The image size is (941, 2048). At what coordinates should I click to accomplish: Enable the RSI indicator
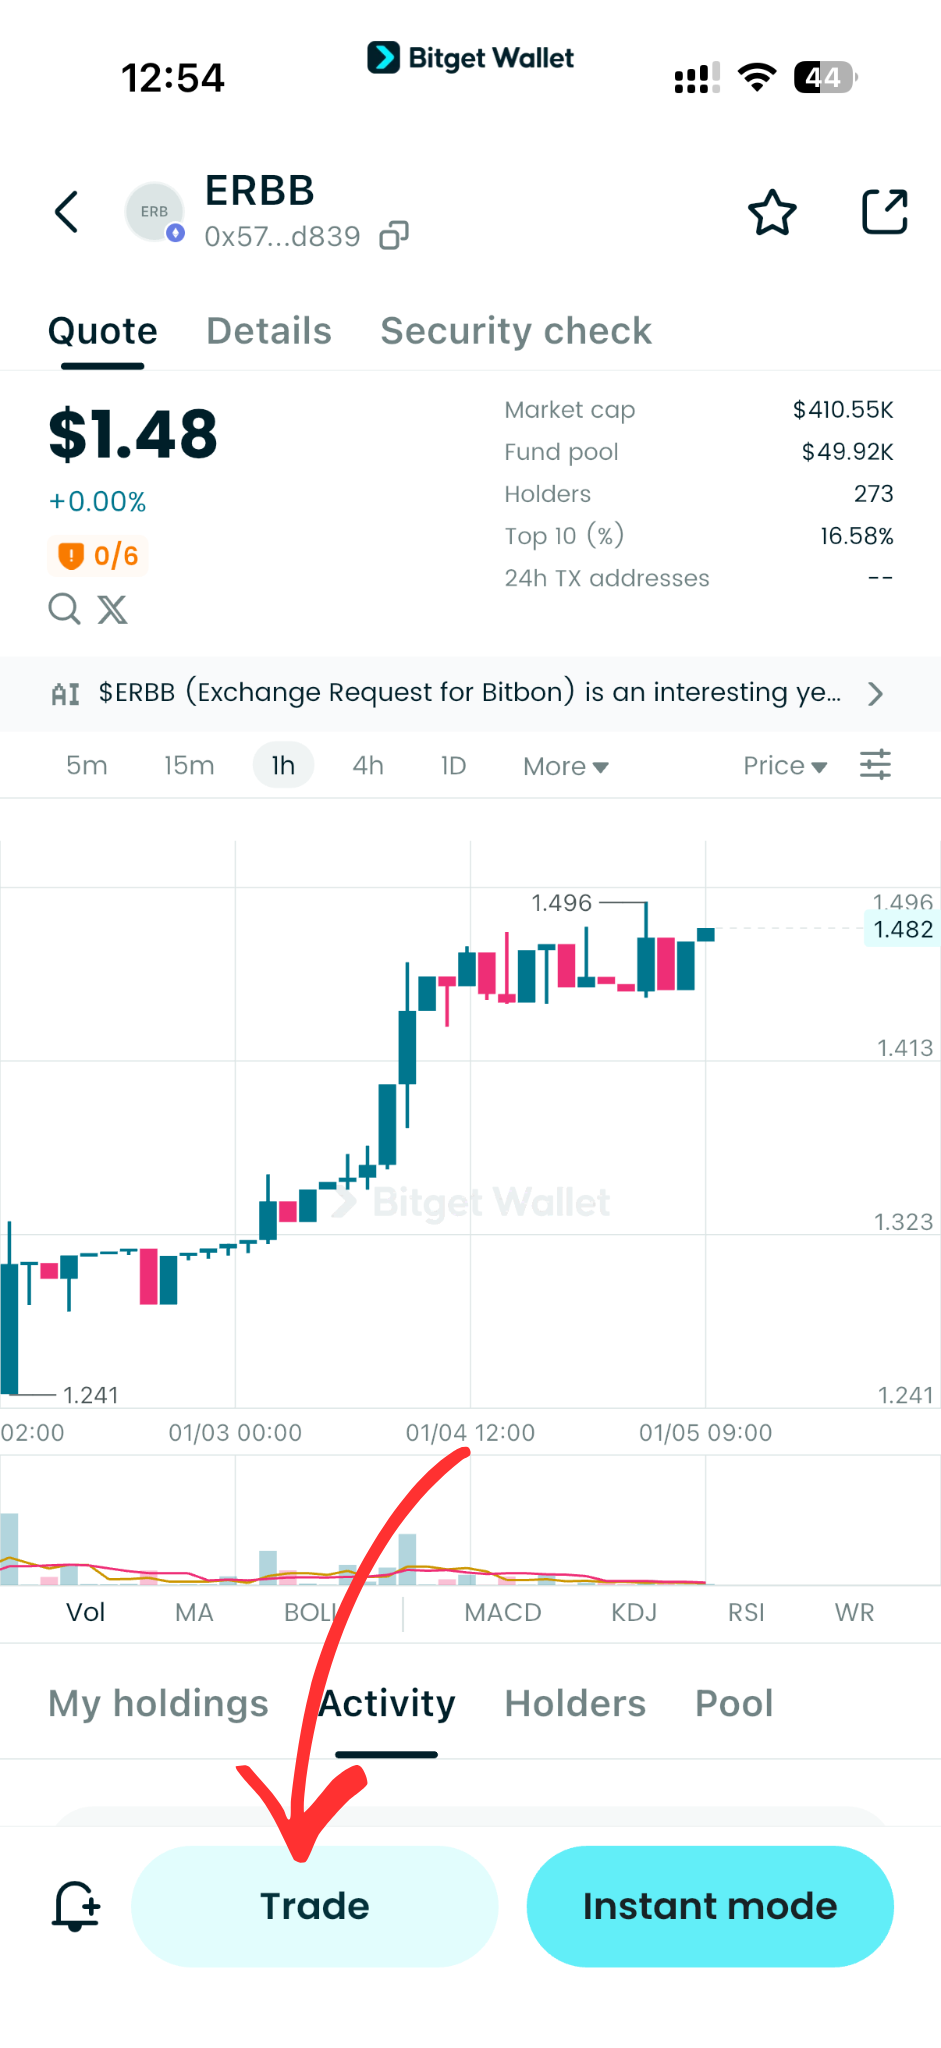tap(745, 1612)
